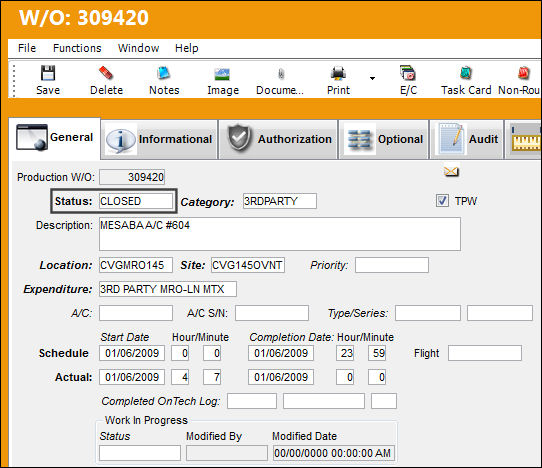Viewport: 542px width, 468px height.
Task: Click the Image toolbar icon
Action: tap(223, 74)
